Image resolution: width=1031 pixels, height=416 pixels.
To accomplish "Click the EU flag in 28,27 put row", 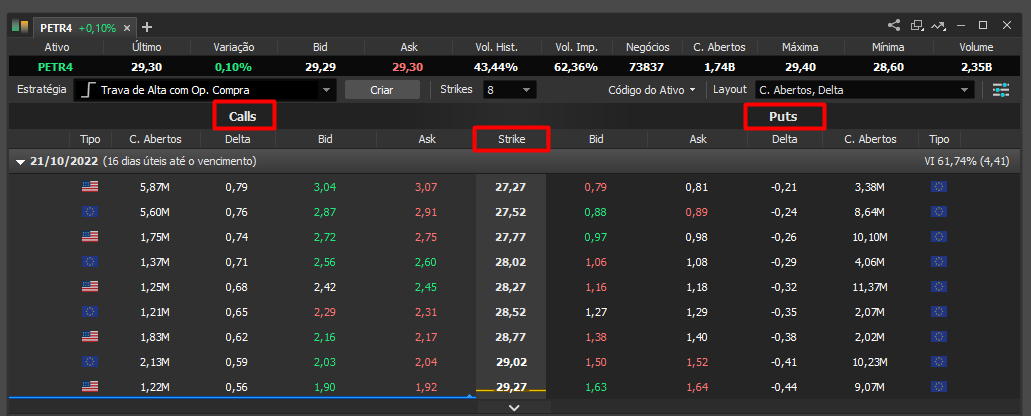I will click(x=938, y=287).
